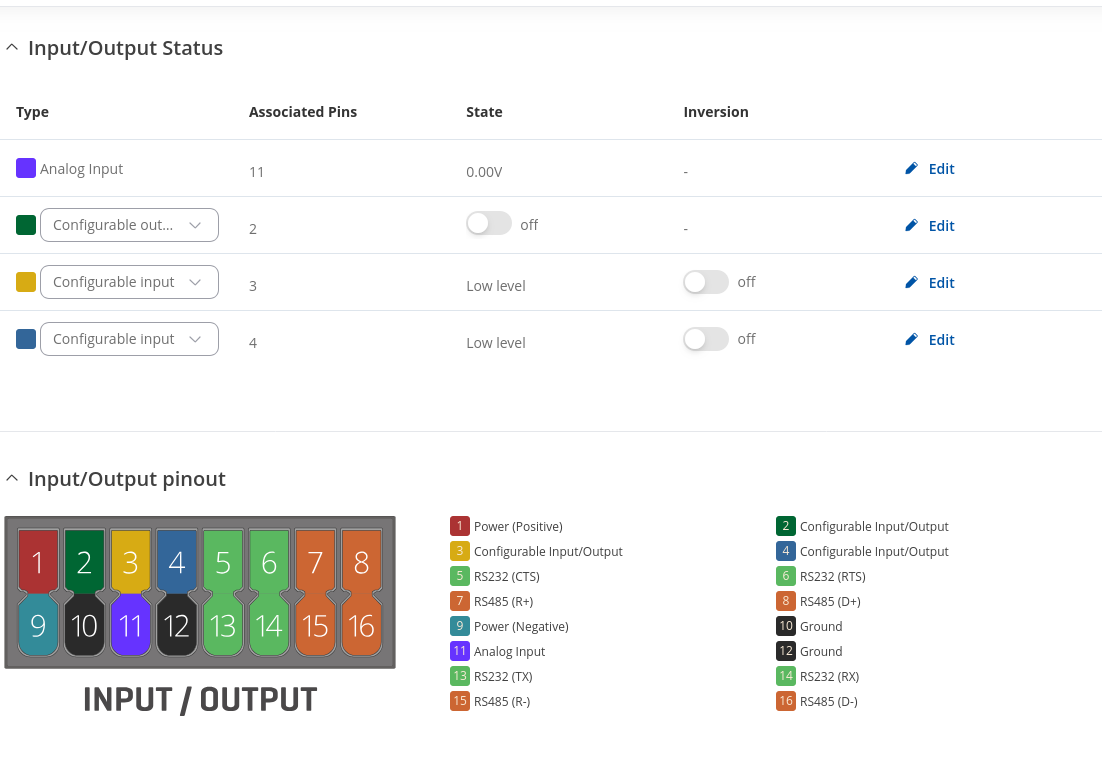Click the RS232 (RX) legend number 14 badge

pos(785,677)
